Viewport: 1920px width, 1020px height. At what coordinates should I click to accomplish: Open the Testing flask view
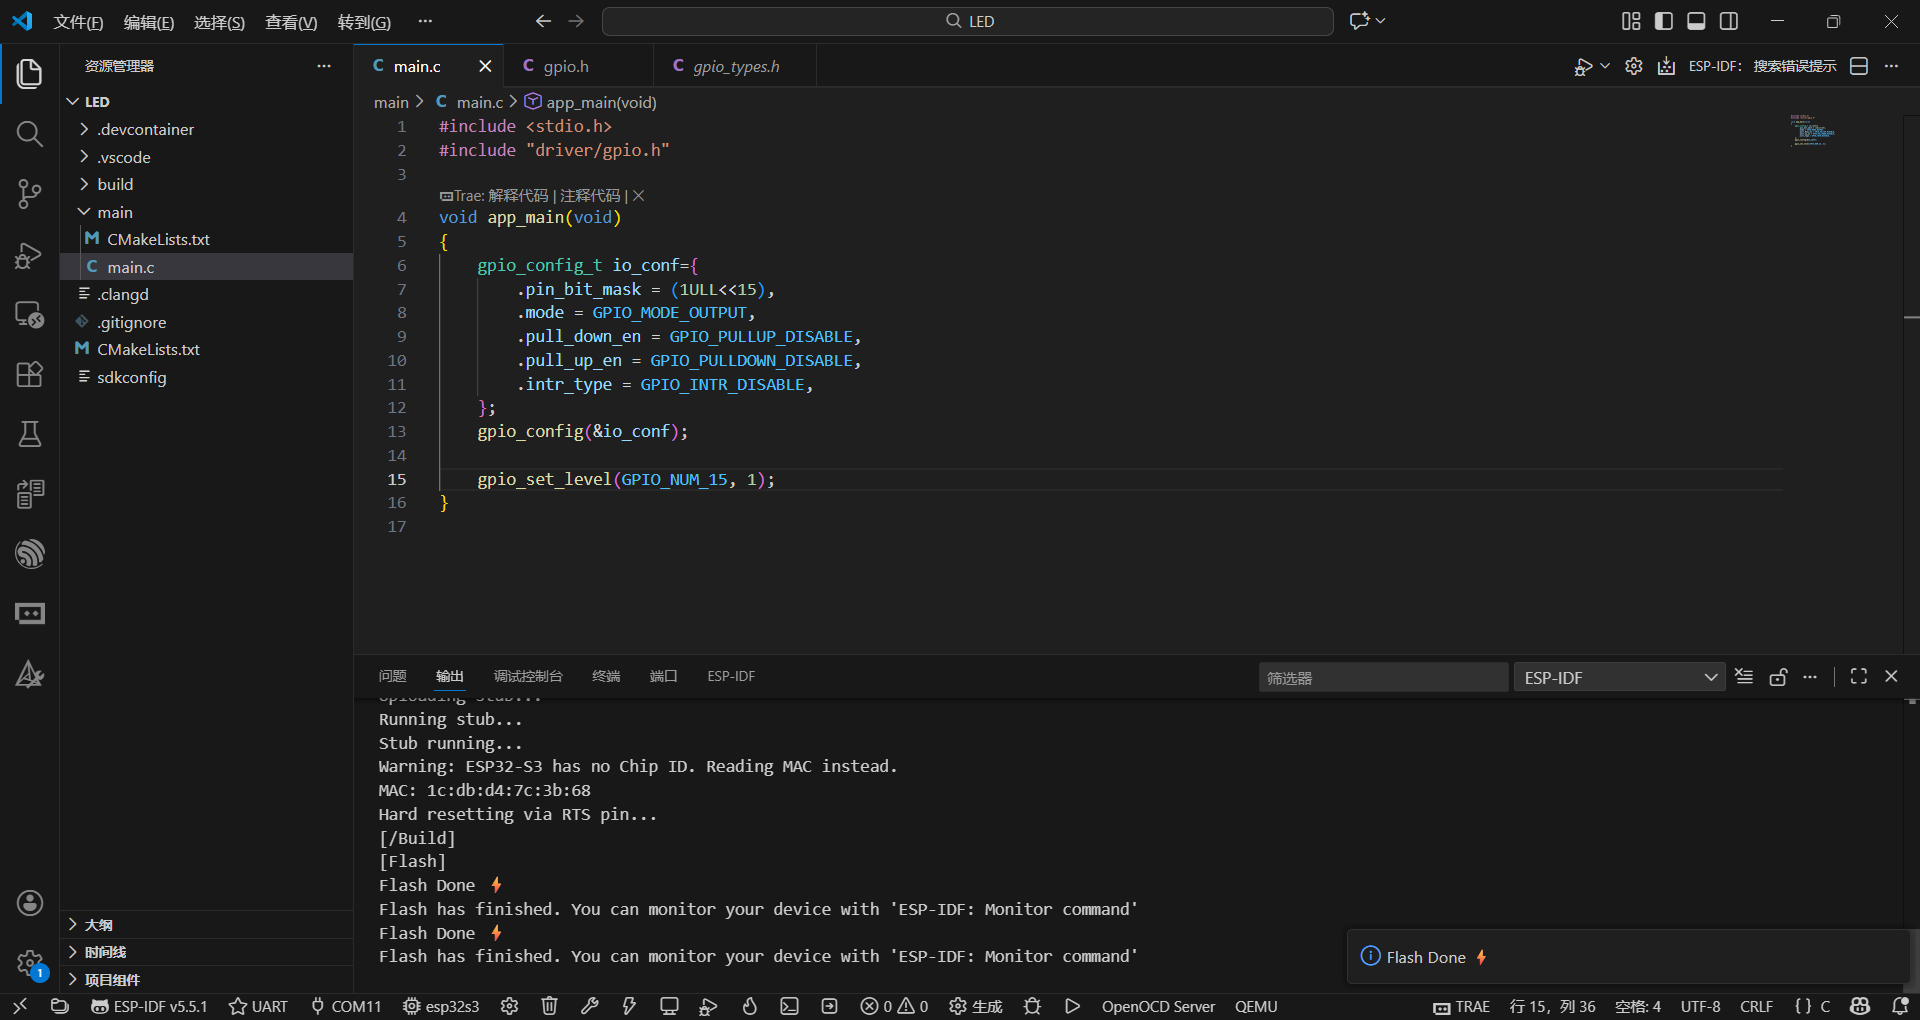29,434
